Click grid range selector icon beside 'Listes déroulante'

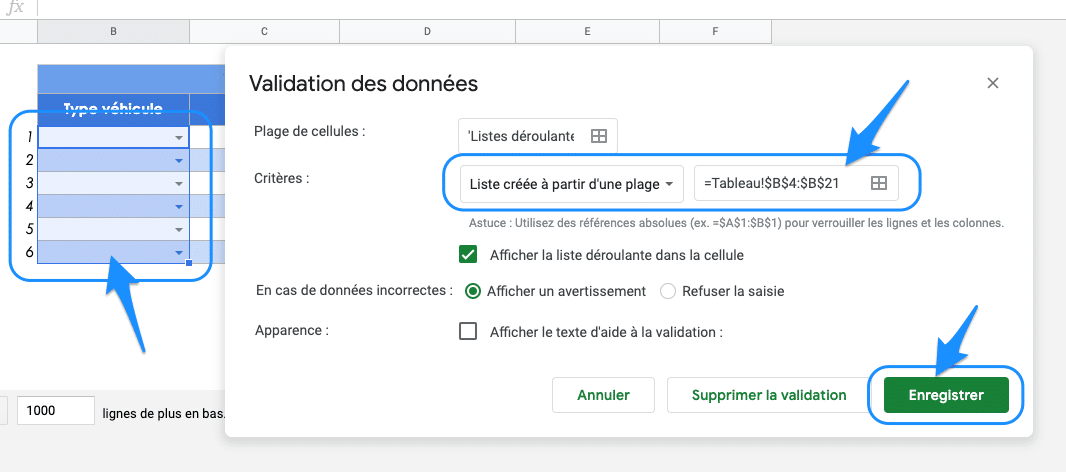(x=598, y=136)
